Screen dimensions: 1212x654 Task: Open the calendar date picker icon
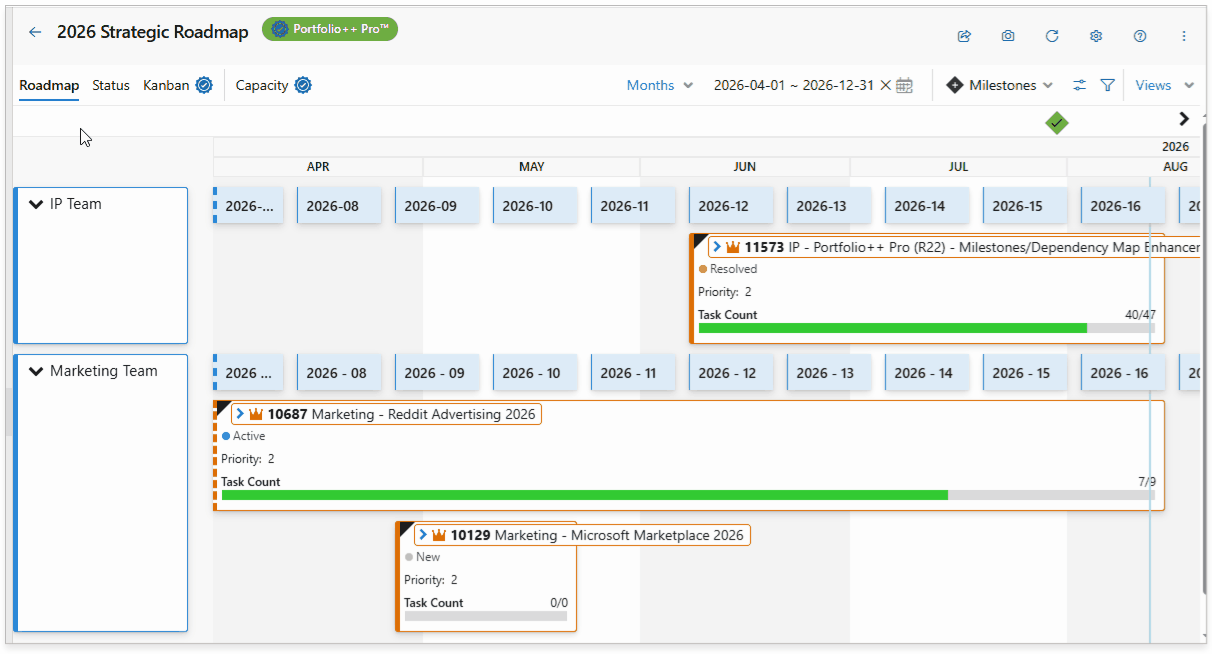click(x=904, y=85)
